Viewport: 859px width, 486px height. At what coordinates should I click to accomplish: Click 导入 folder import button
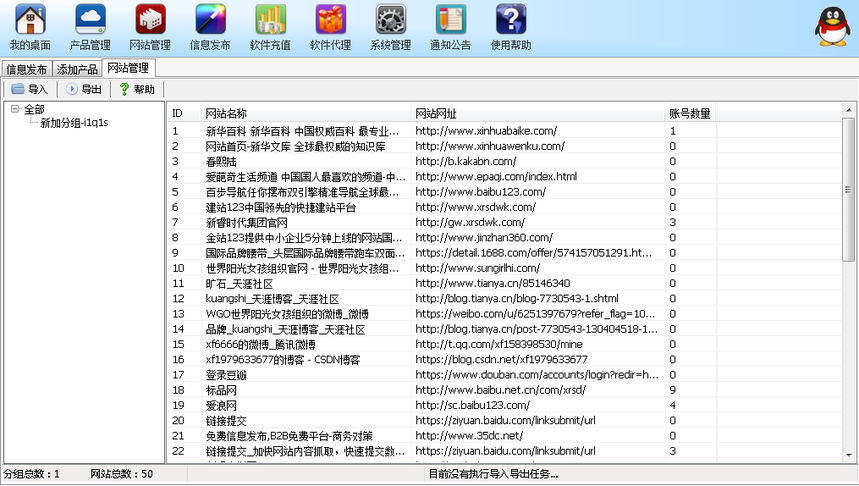(x=30, y=89)
